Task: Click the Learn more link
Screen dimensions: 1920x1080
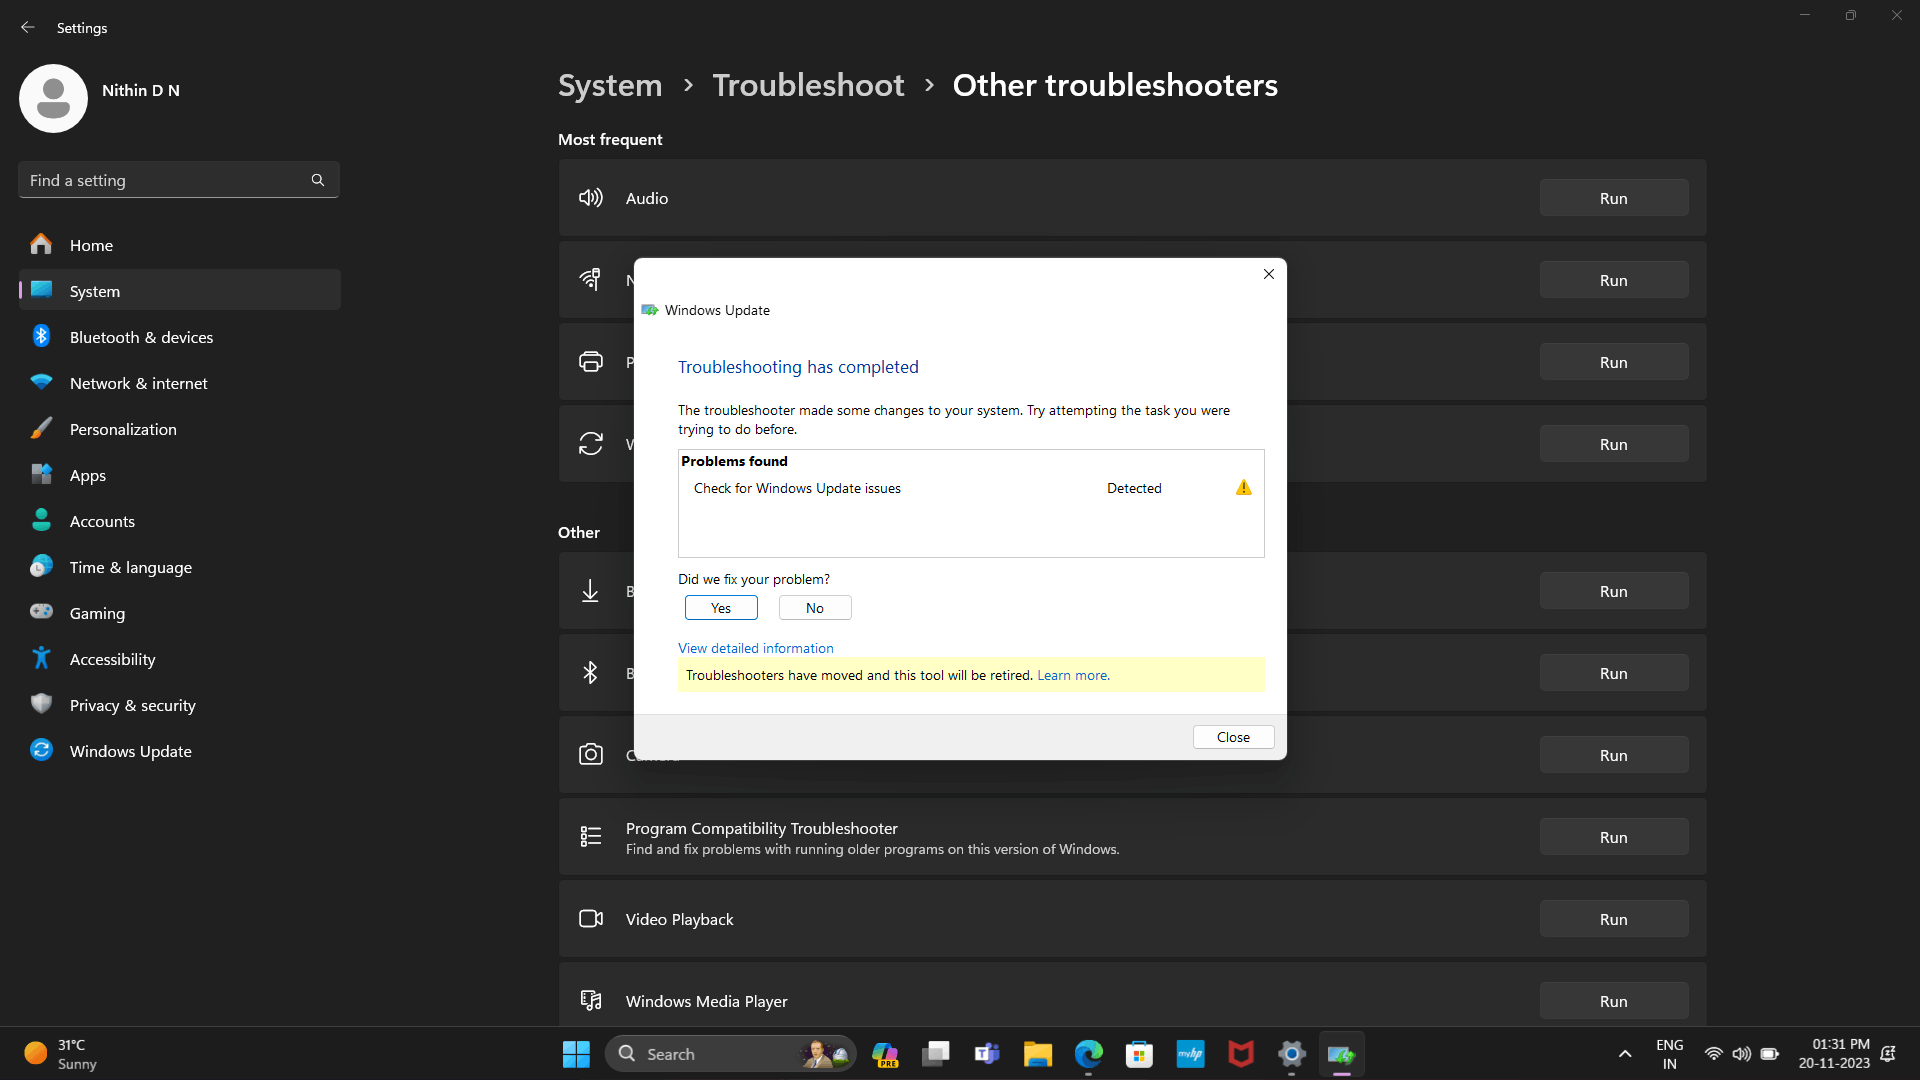Action: click(x=1073, y=675)
